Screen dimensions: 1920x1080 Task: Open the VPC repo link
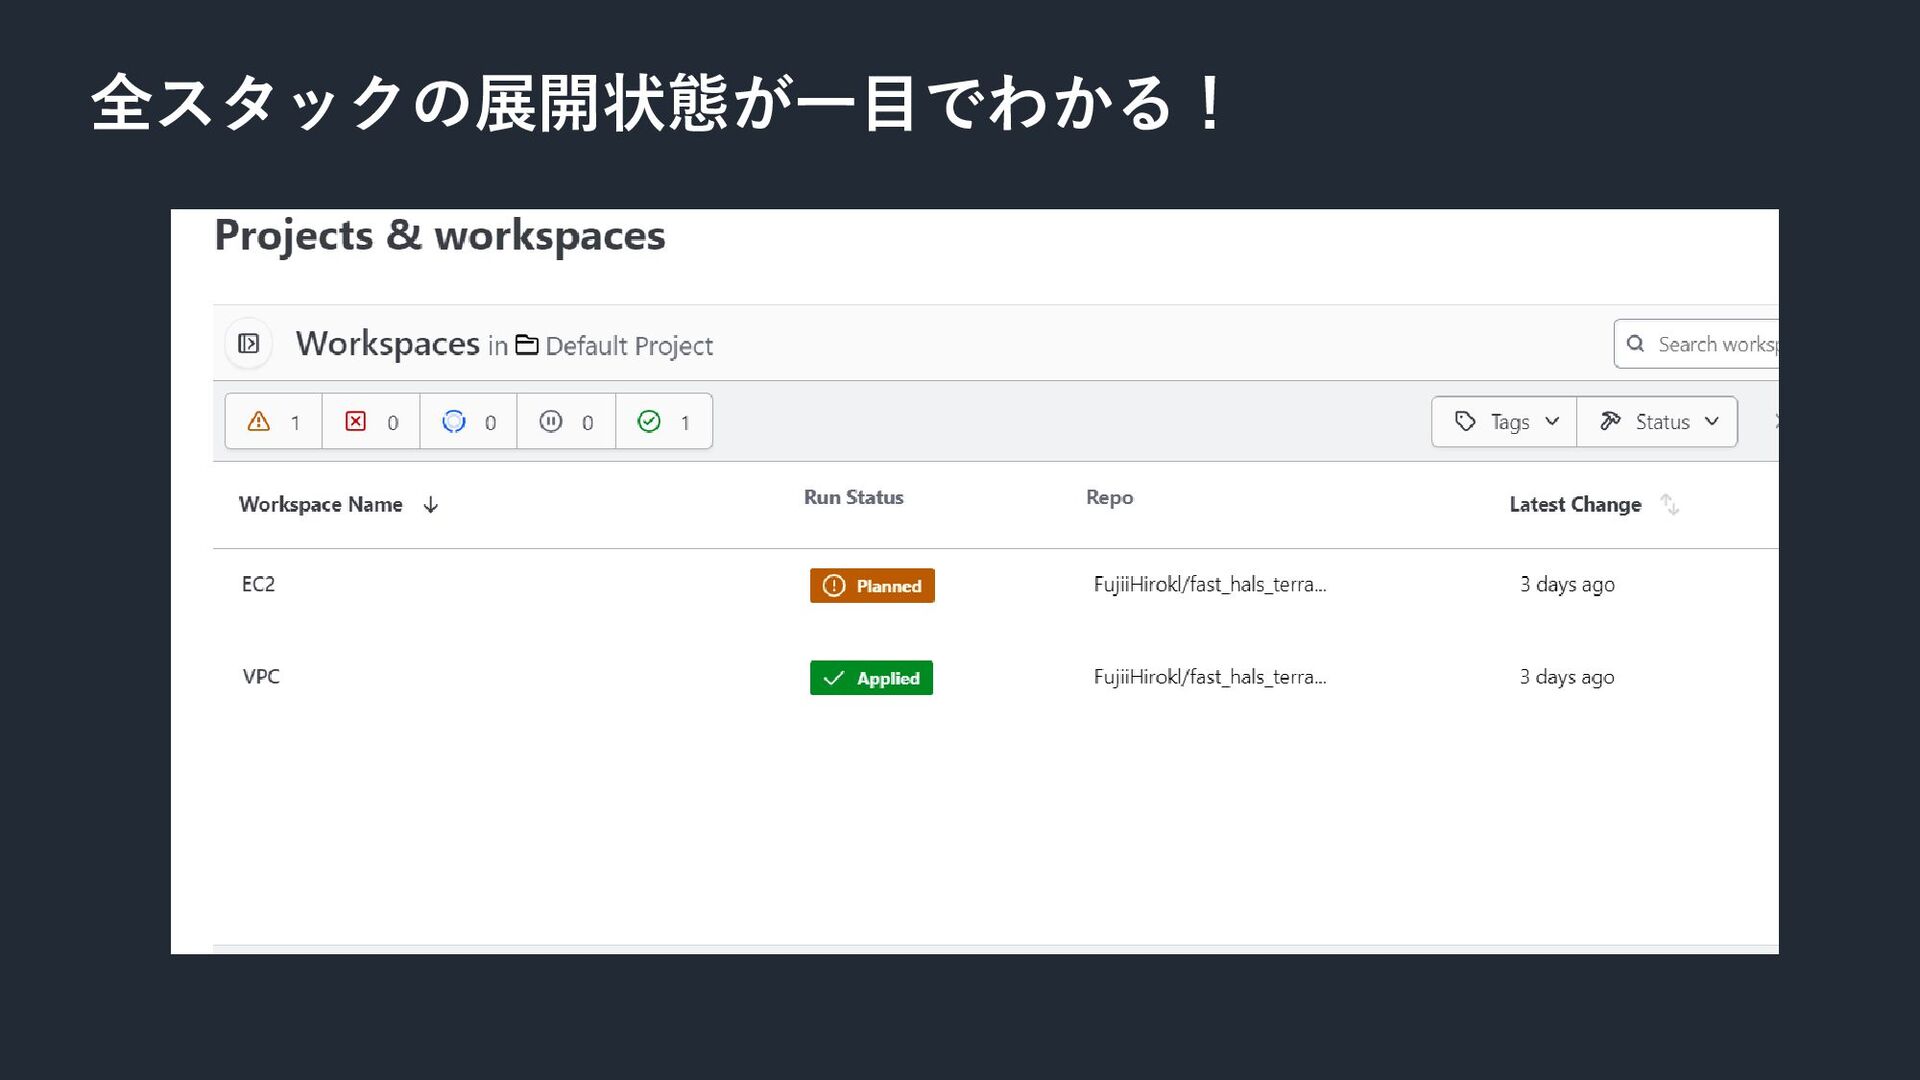[x=1209, y=677]
